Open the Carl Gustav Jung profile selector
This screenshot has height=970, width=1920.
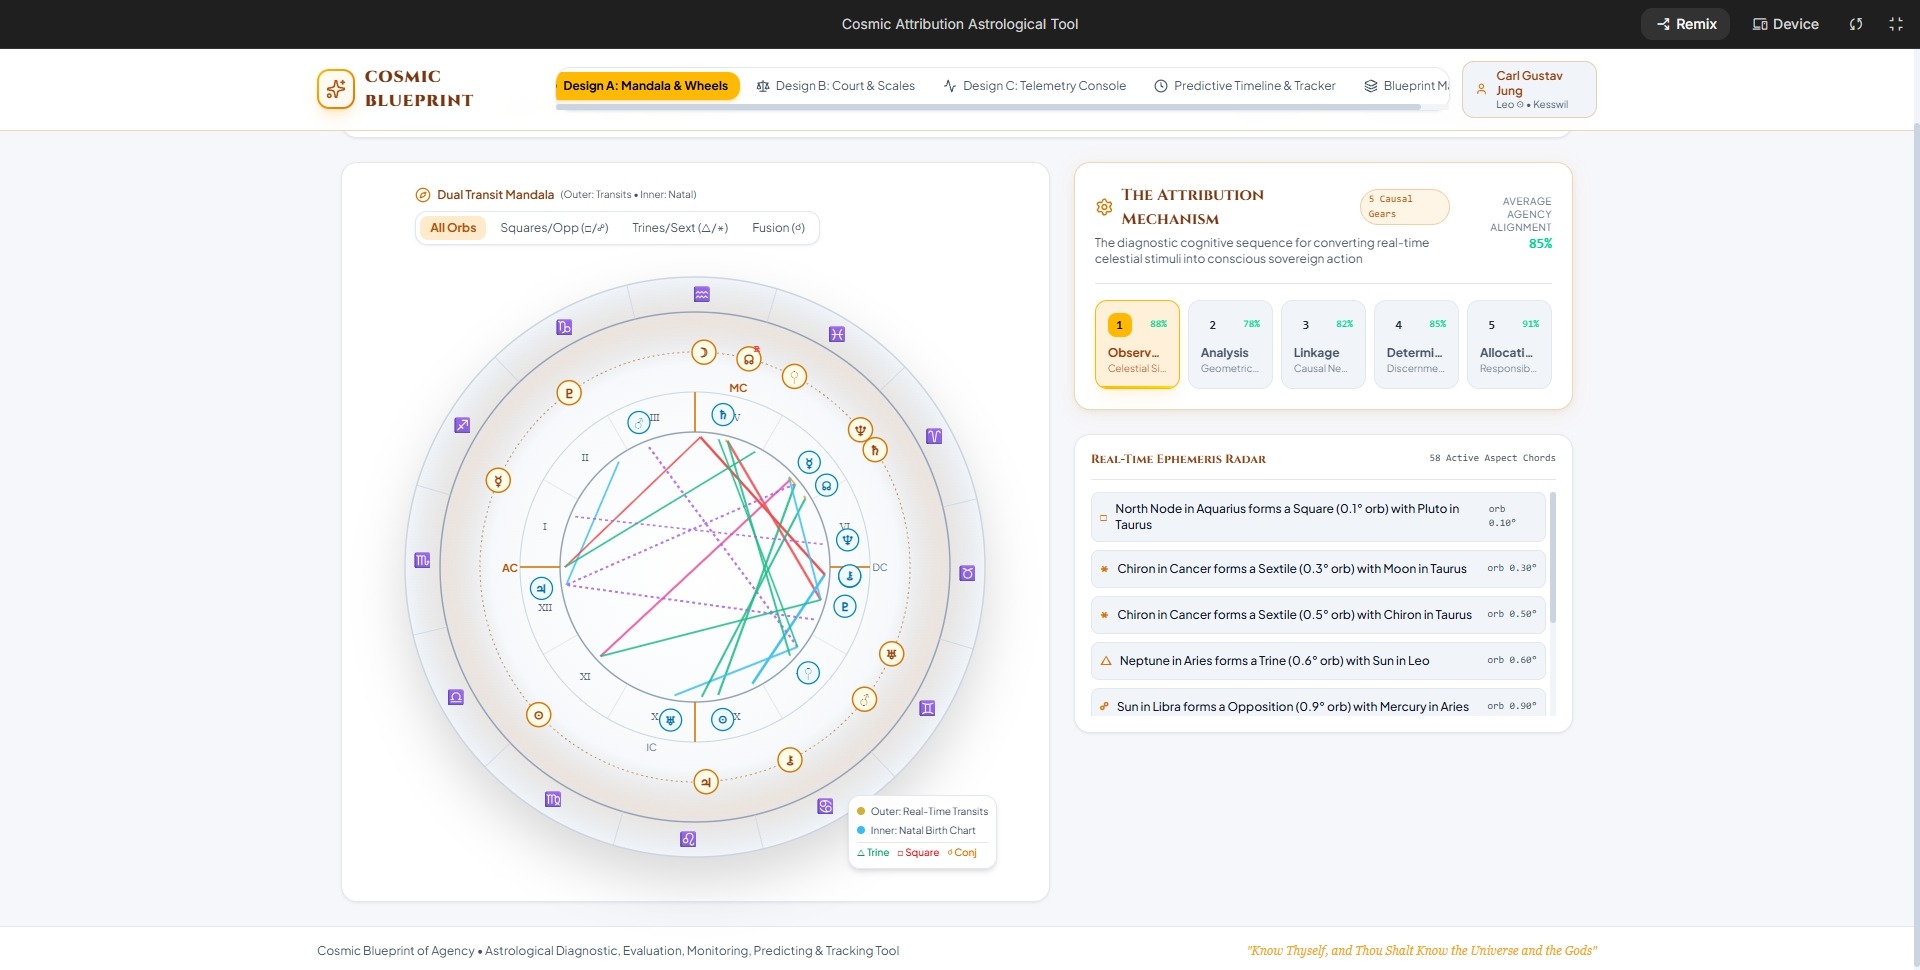(1529, 89)
